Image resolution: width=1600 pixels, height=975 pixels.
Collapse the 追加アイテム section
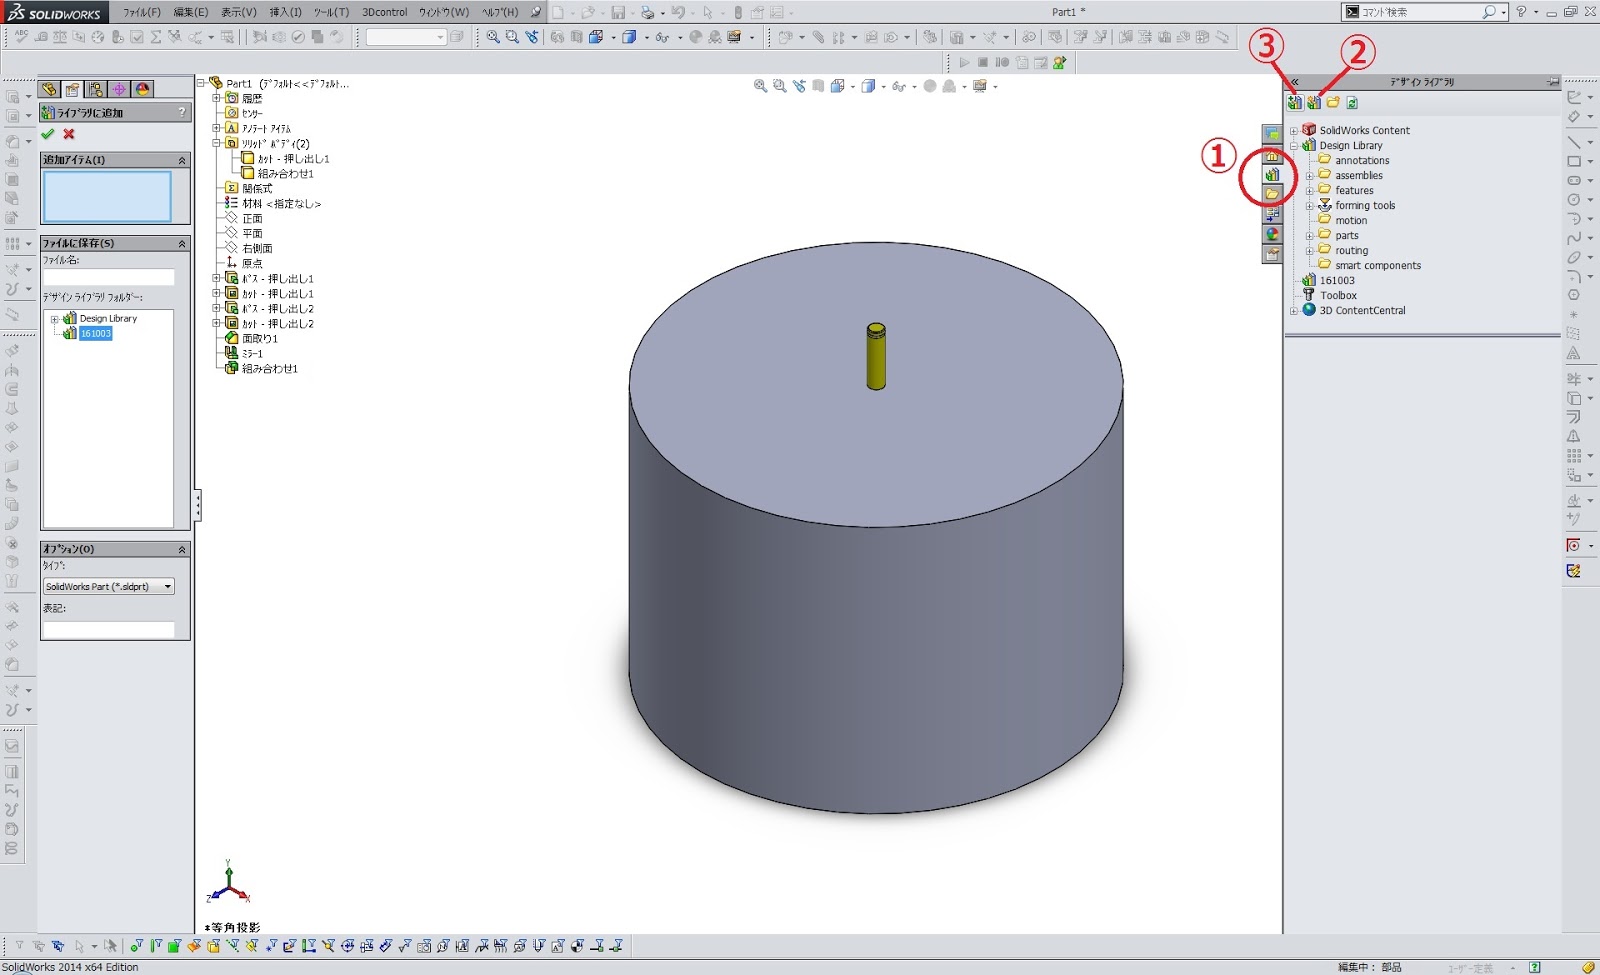(182, 160)
